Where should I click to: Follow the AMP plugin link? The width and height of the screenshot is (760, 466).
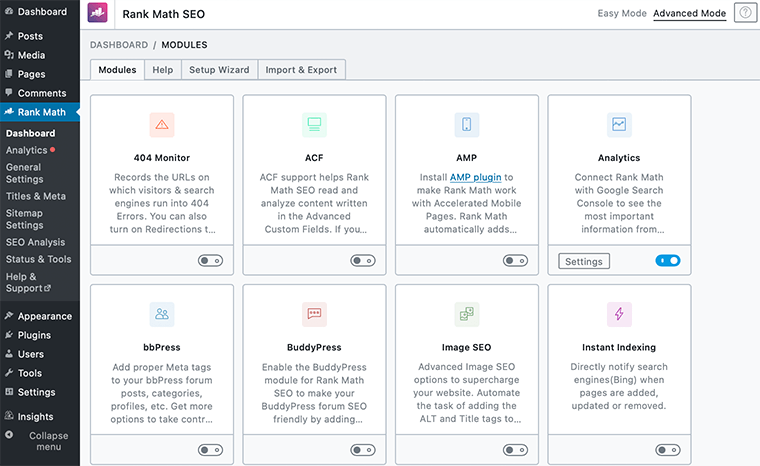point(475,177)
